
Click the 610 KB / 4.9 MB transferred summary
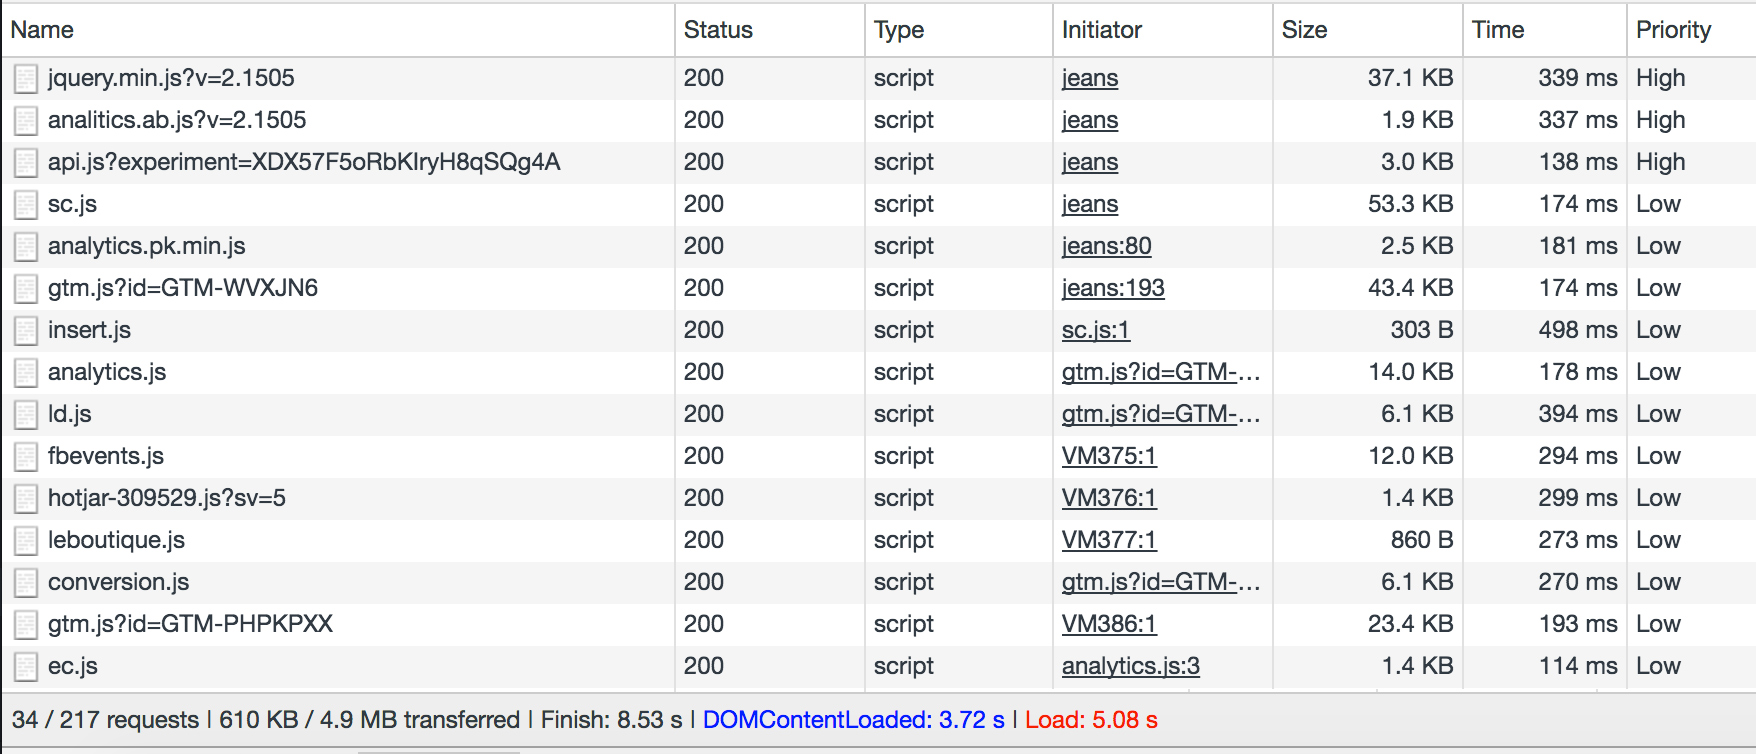(370, 720)
